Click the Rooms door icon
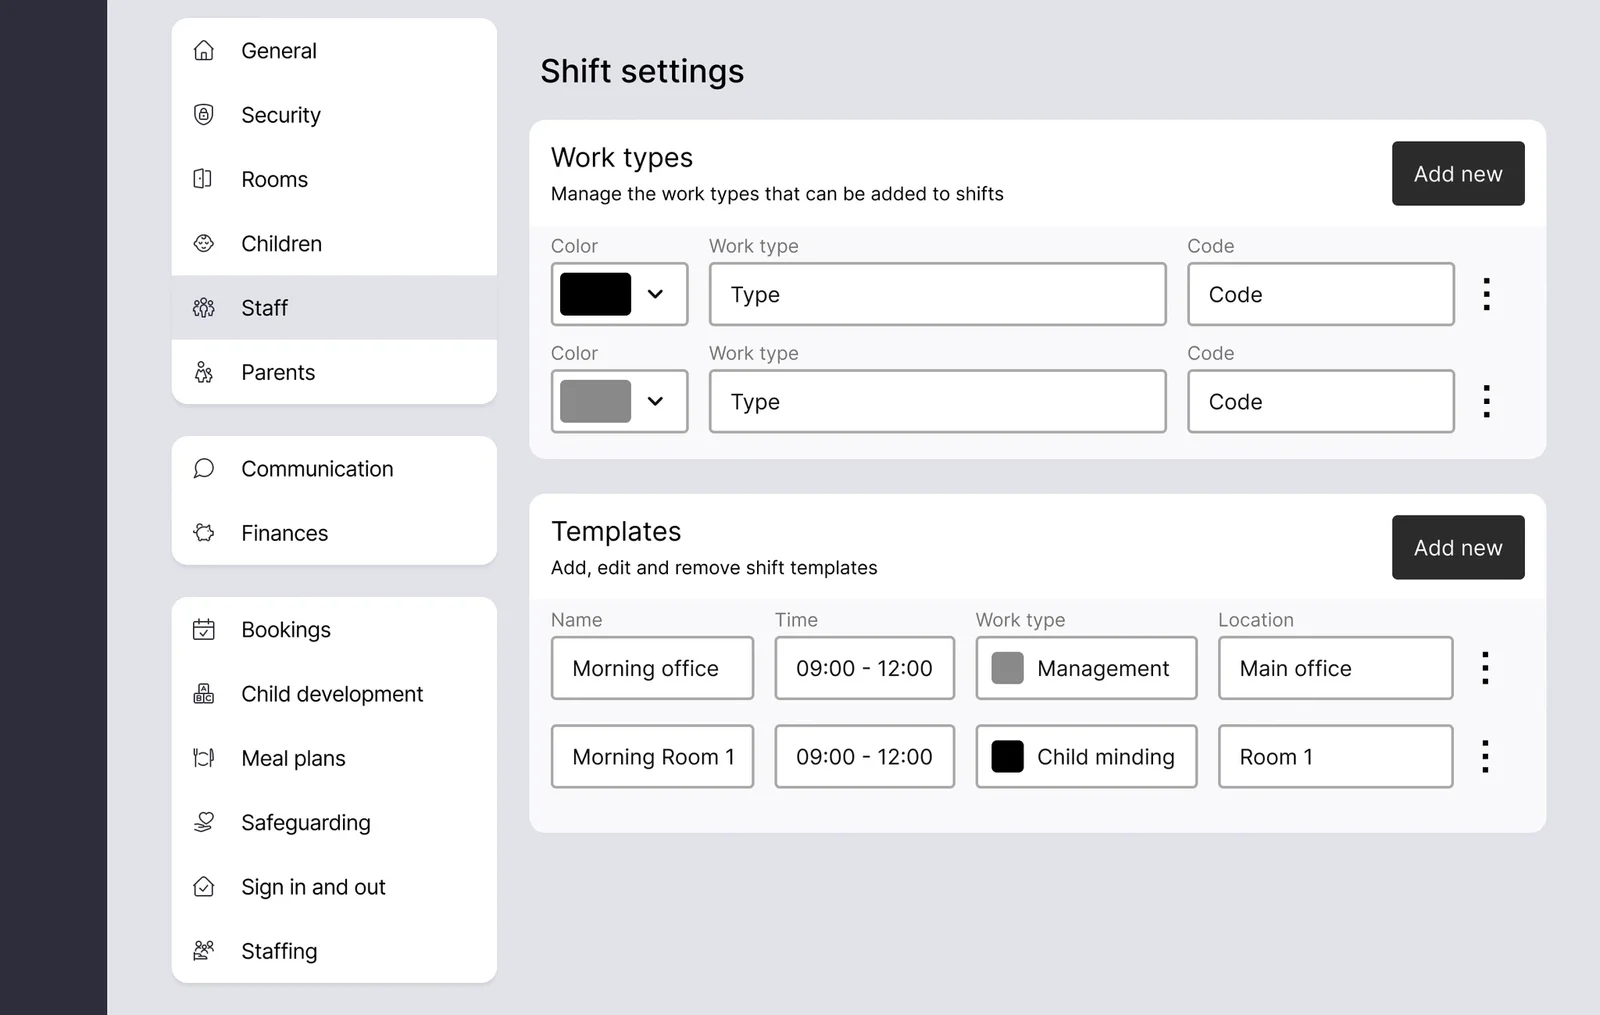1600x1015 pixels. [203, 179]
